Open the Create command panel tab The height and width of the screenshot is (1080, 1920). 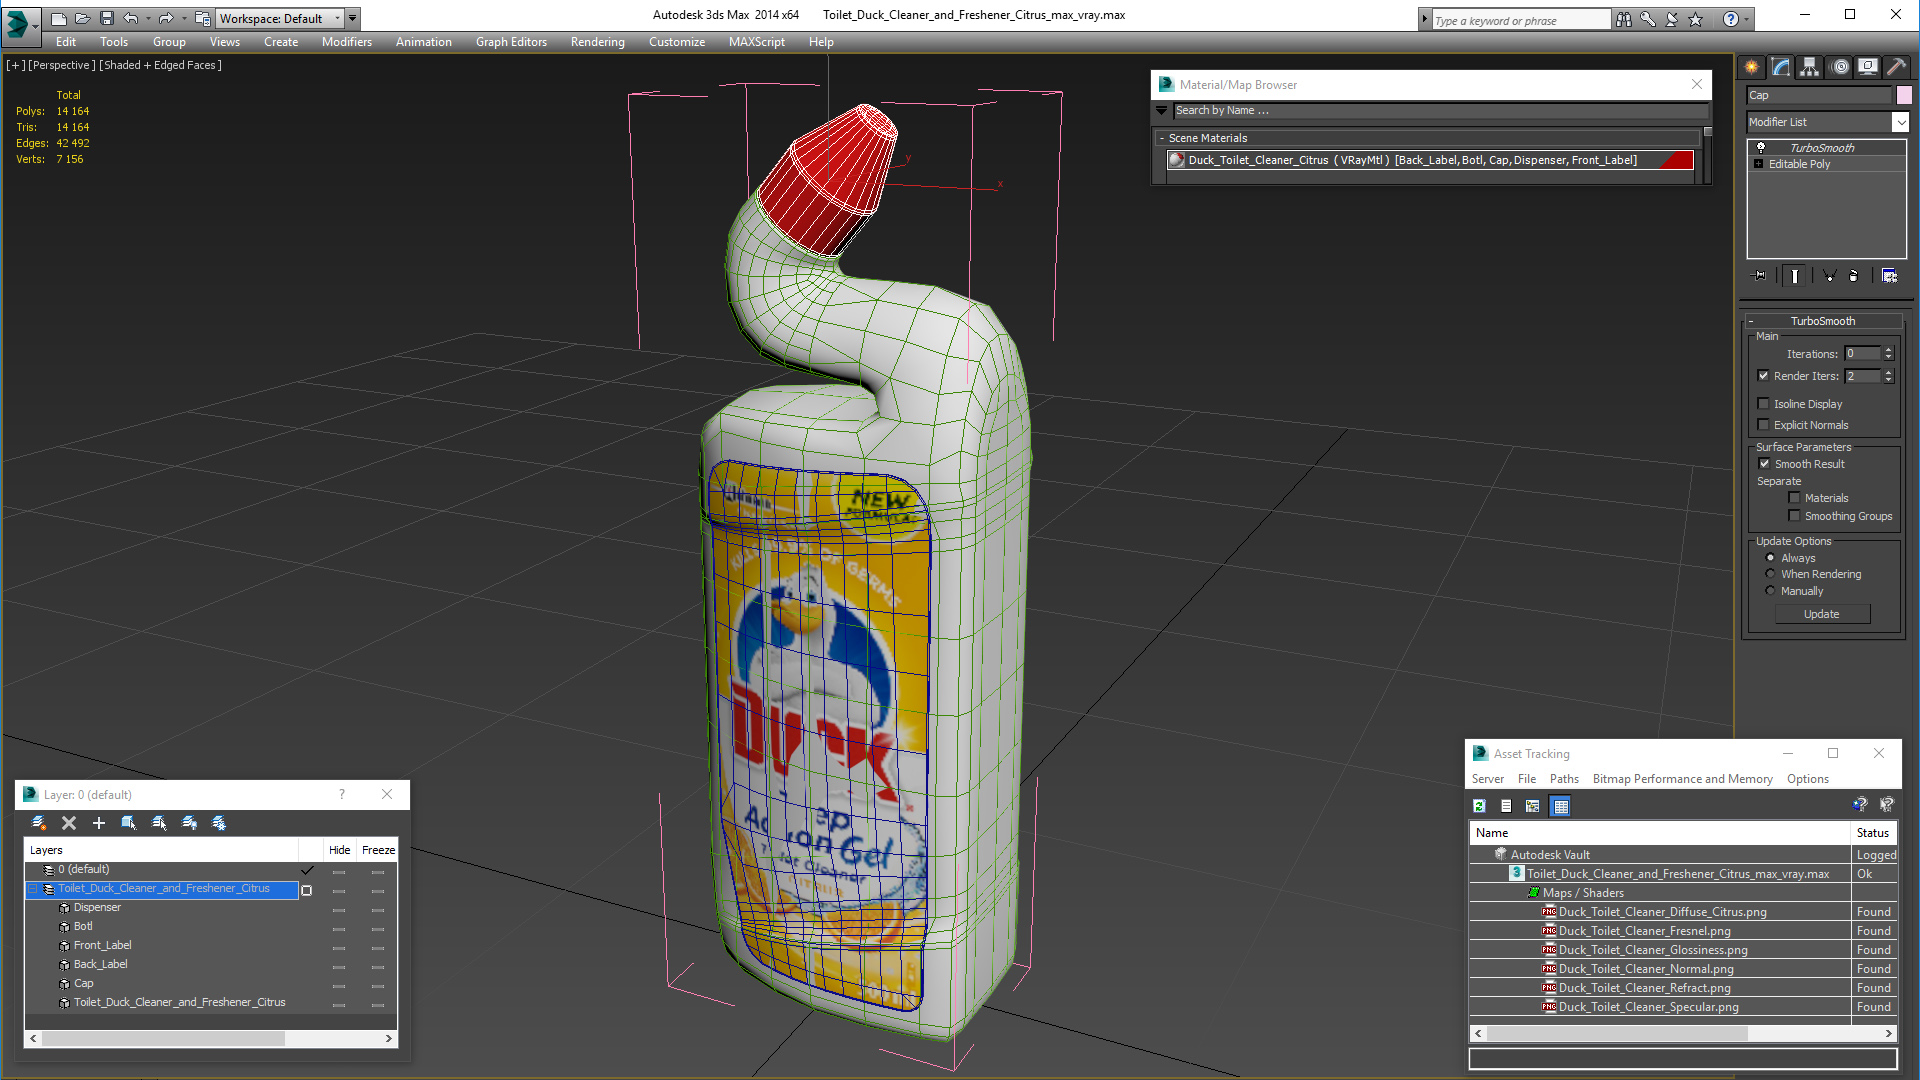pos(1752,67)
